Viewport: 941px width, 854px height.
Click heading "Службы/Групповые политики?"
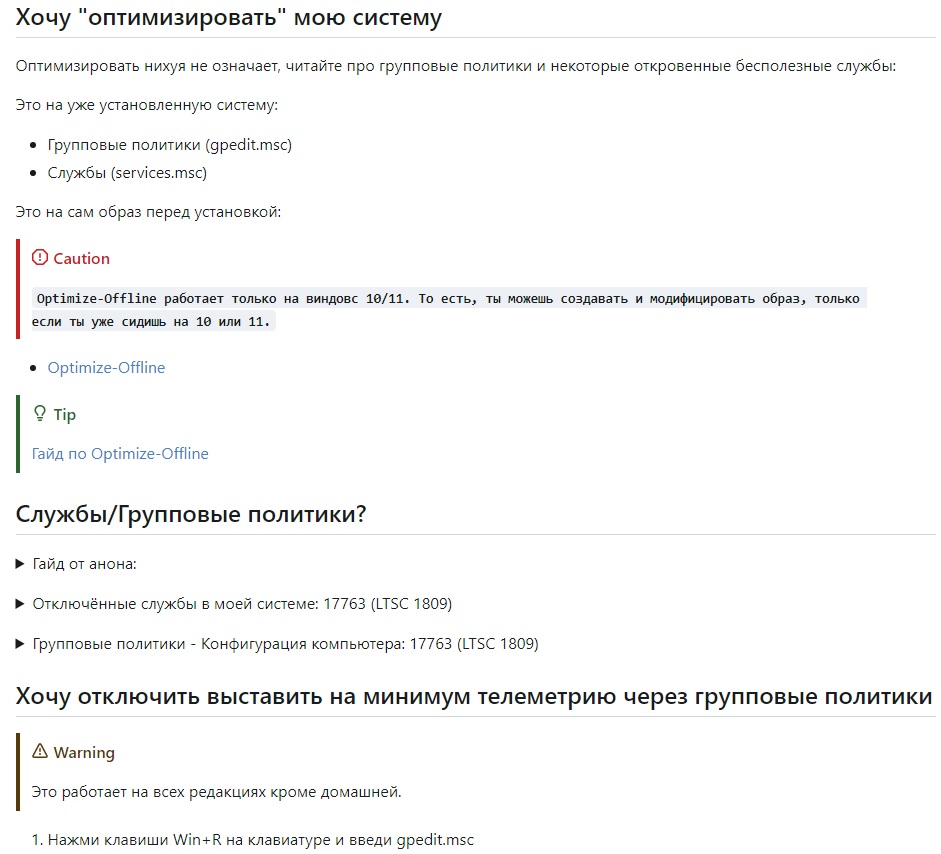[191, 514]
